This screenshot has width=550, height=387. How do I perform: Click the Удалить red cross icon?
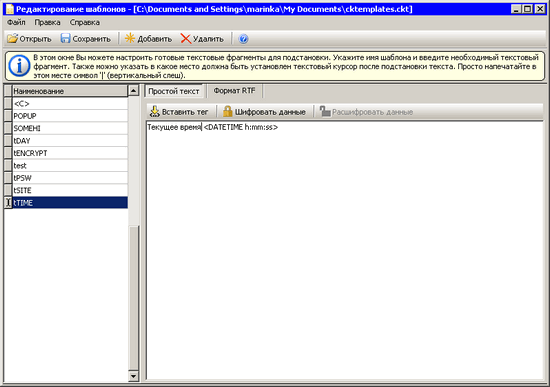click(186, 39)
